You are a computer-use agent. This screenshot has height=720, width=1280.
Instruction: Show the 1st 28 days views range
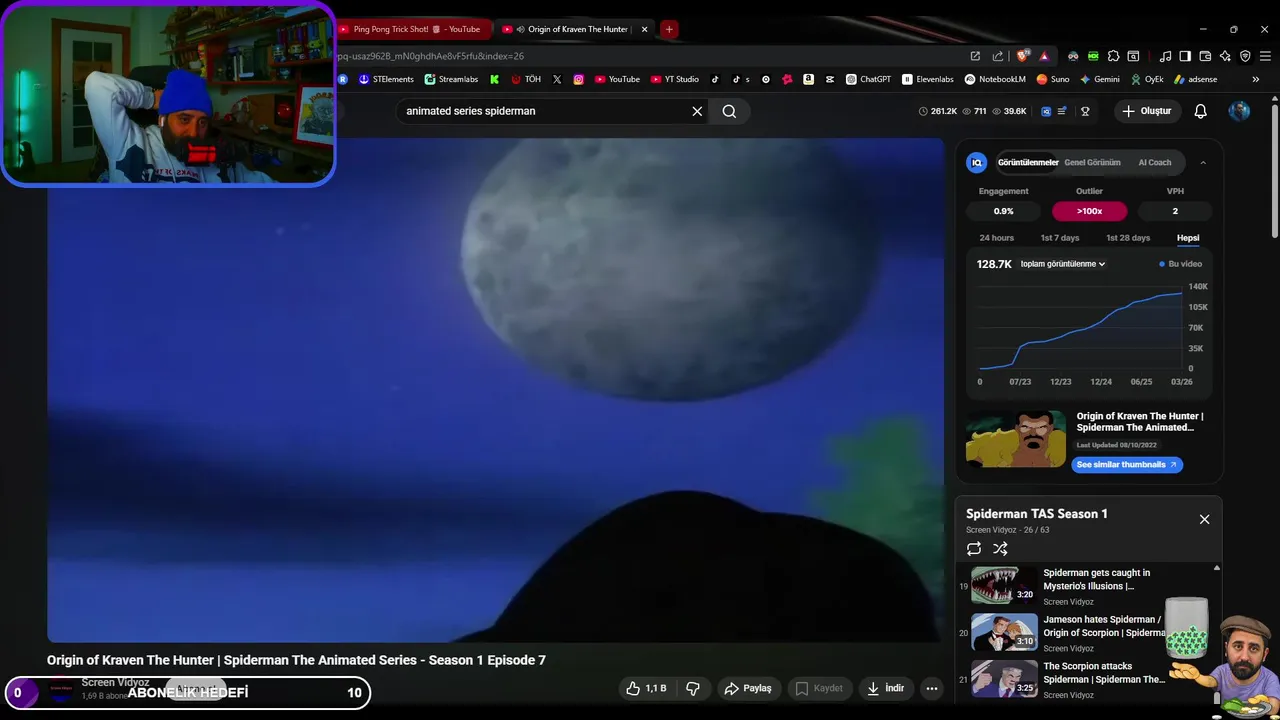pos(1128,238)
